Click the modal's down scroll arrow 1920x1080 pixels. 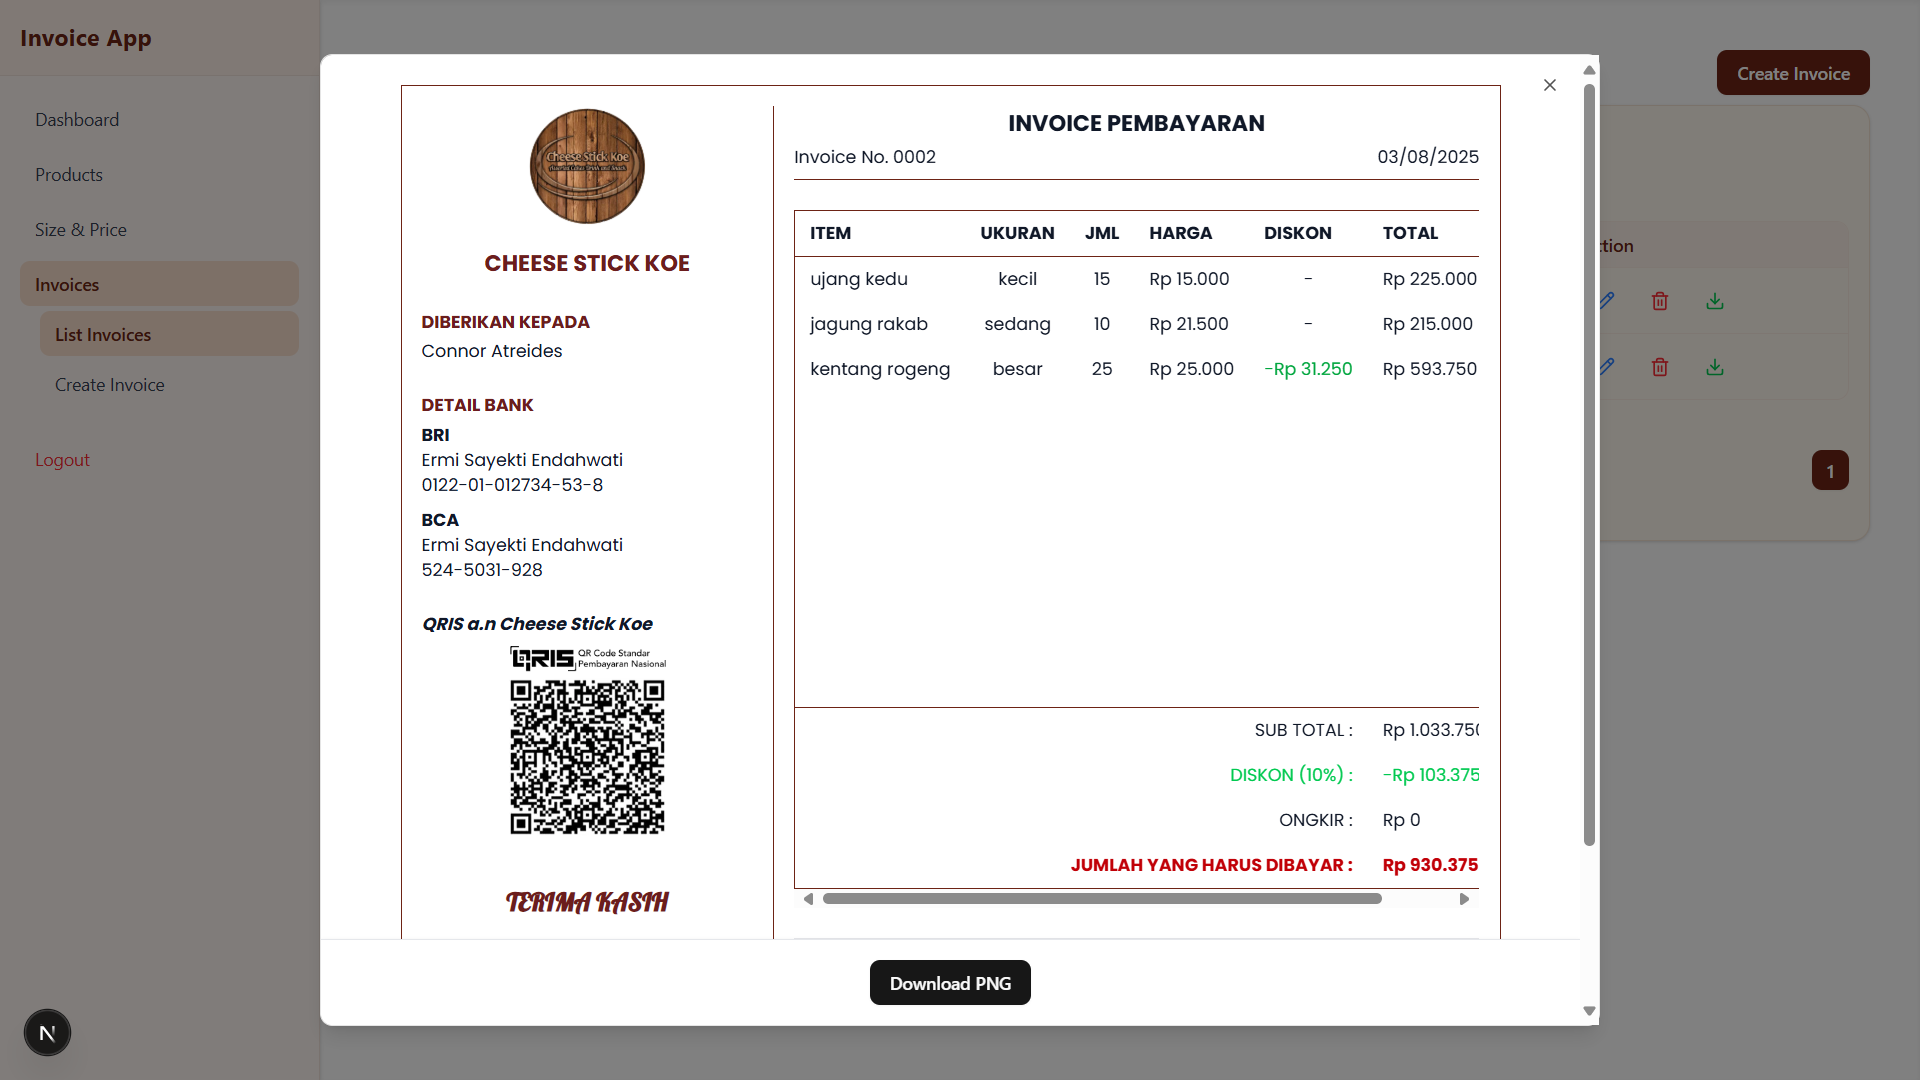coord(1589,1011)
